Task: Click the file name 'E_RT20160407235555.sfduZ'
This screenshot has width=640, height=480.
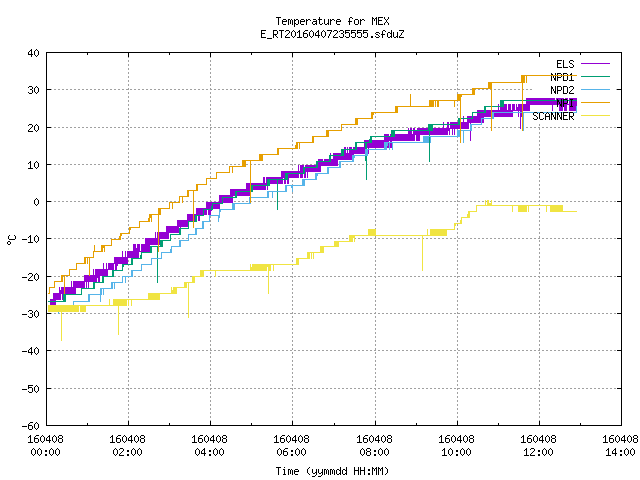Action: [x=332, y=34]
